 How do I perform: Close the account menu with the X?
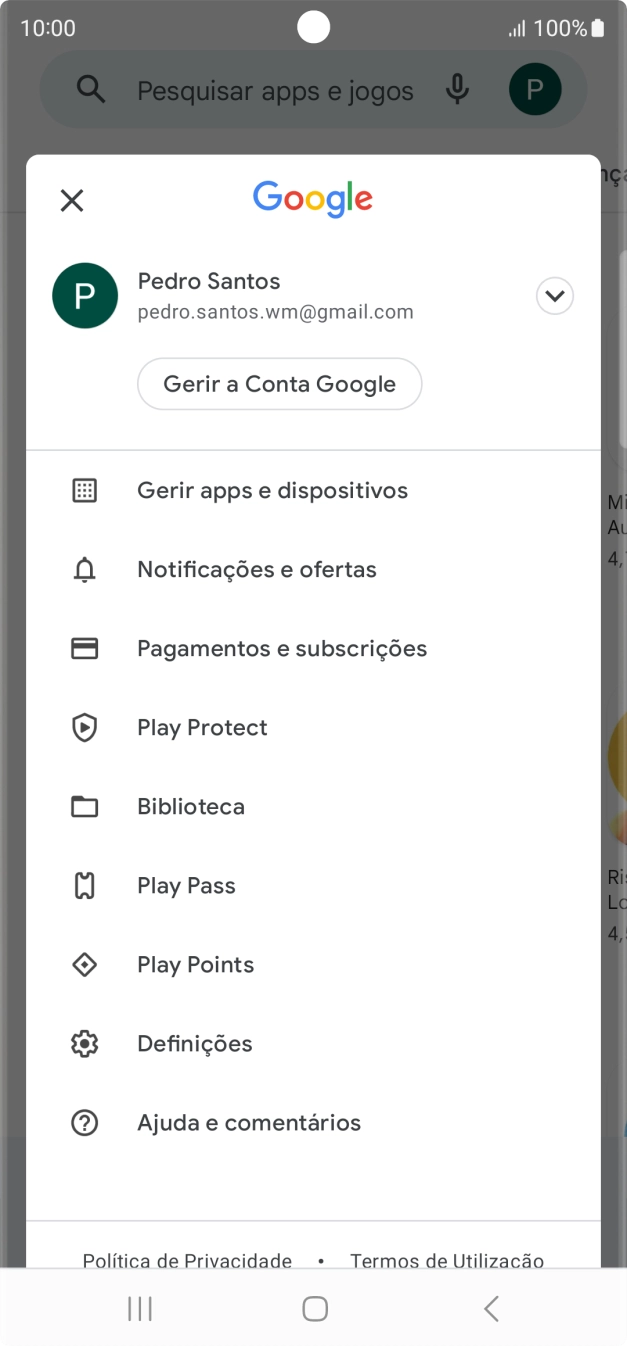pos(71,200)
